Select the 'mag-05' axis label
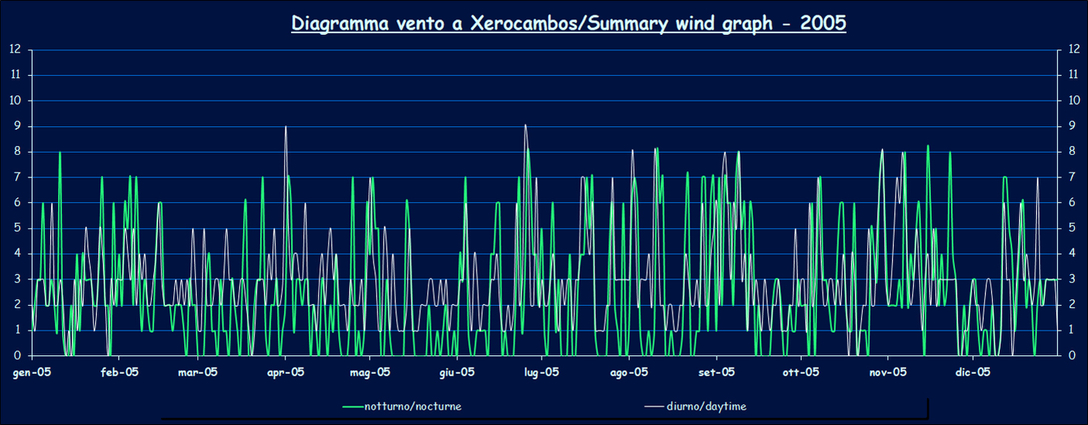Viewport: 1088px width, 425px height. [369, 372]
